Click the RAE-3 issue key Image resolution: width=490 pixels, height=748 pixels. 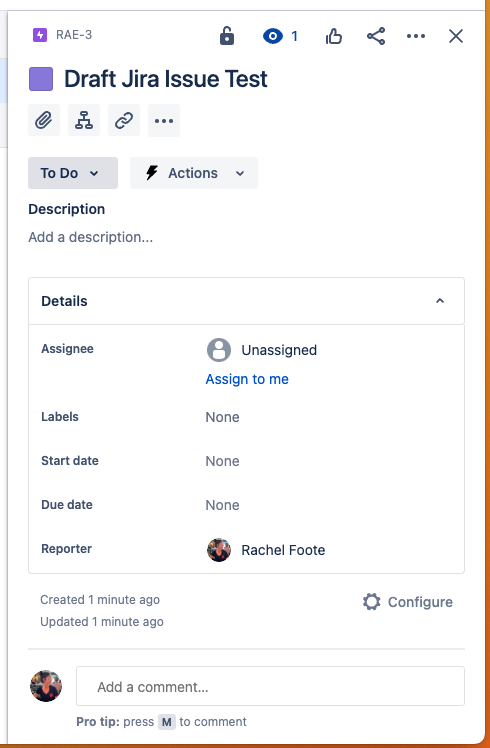click(x=74, y=35)
